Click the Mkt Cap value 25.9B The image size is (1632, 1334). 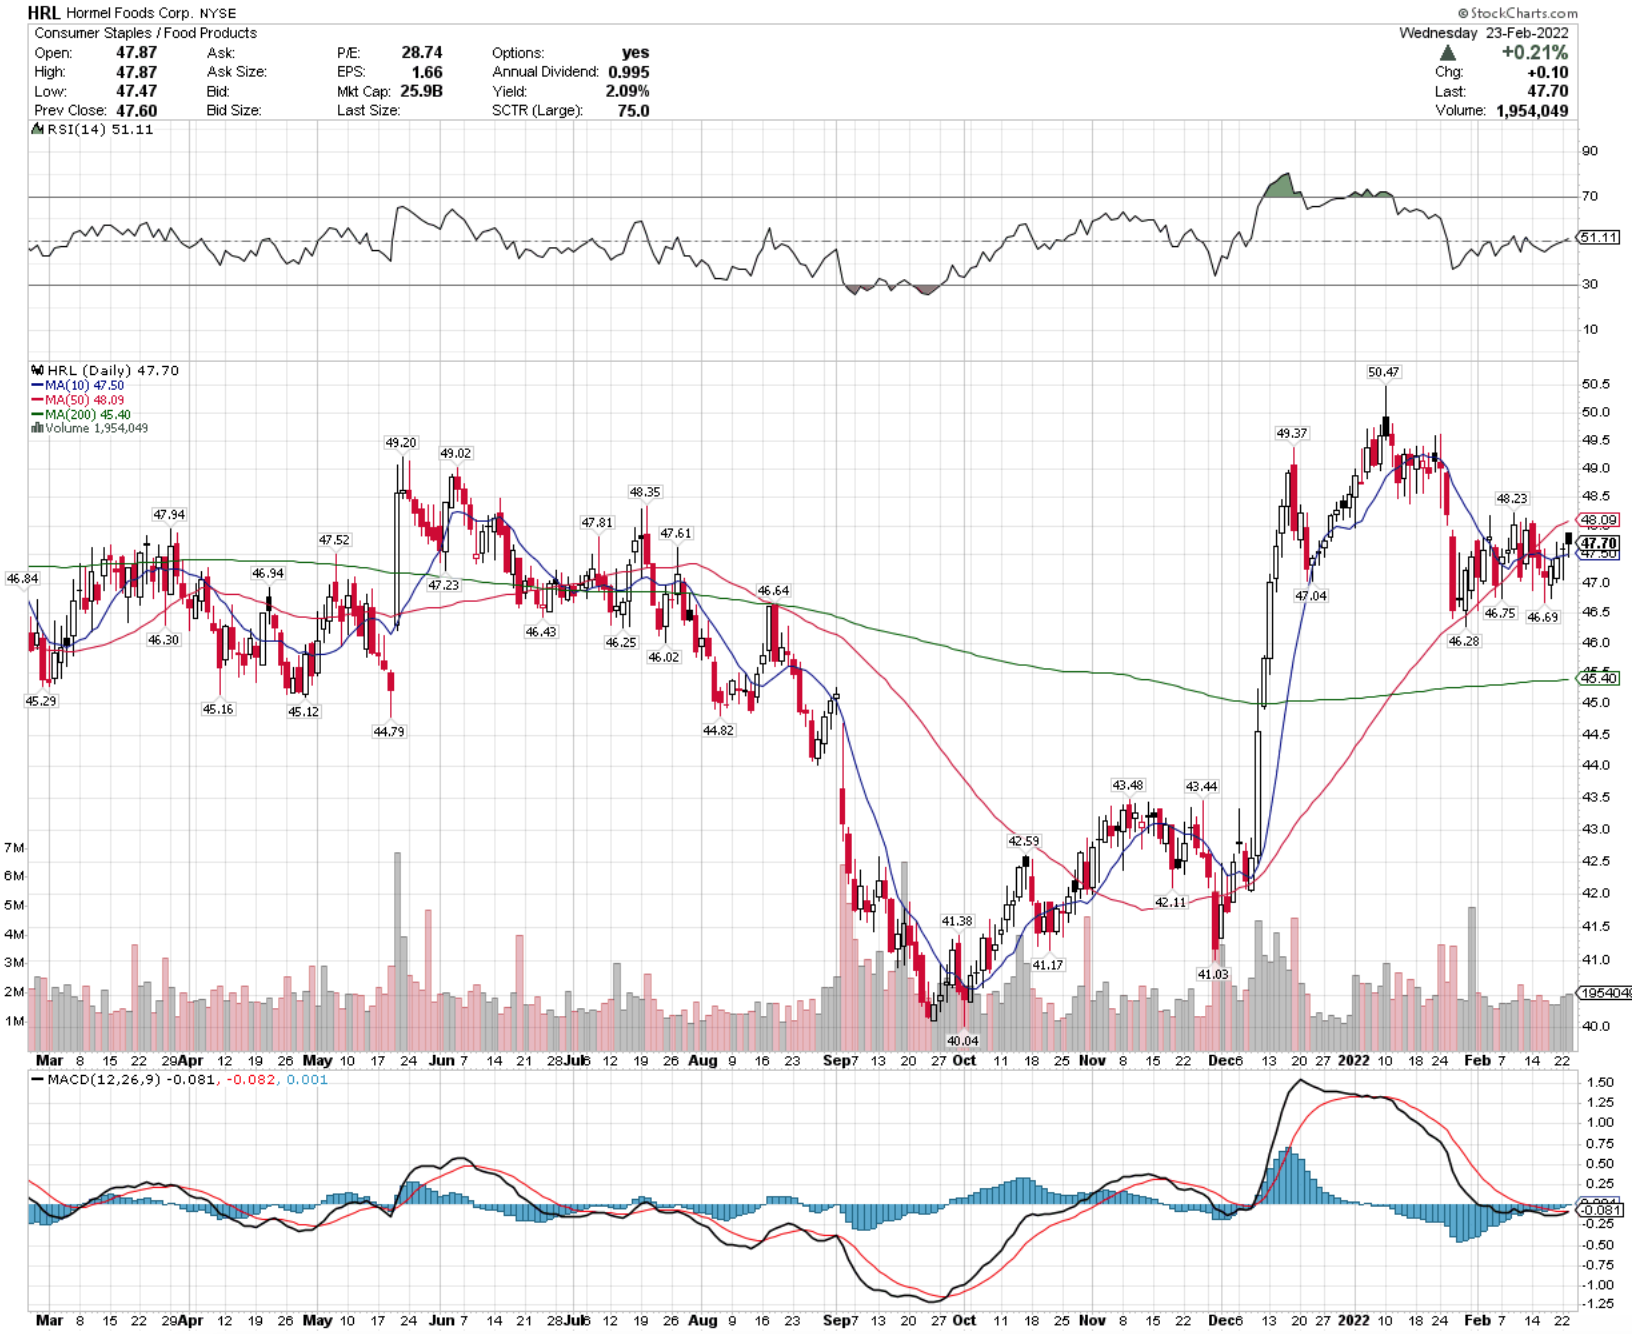coord(421,91)
